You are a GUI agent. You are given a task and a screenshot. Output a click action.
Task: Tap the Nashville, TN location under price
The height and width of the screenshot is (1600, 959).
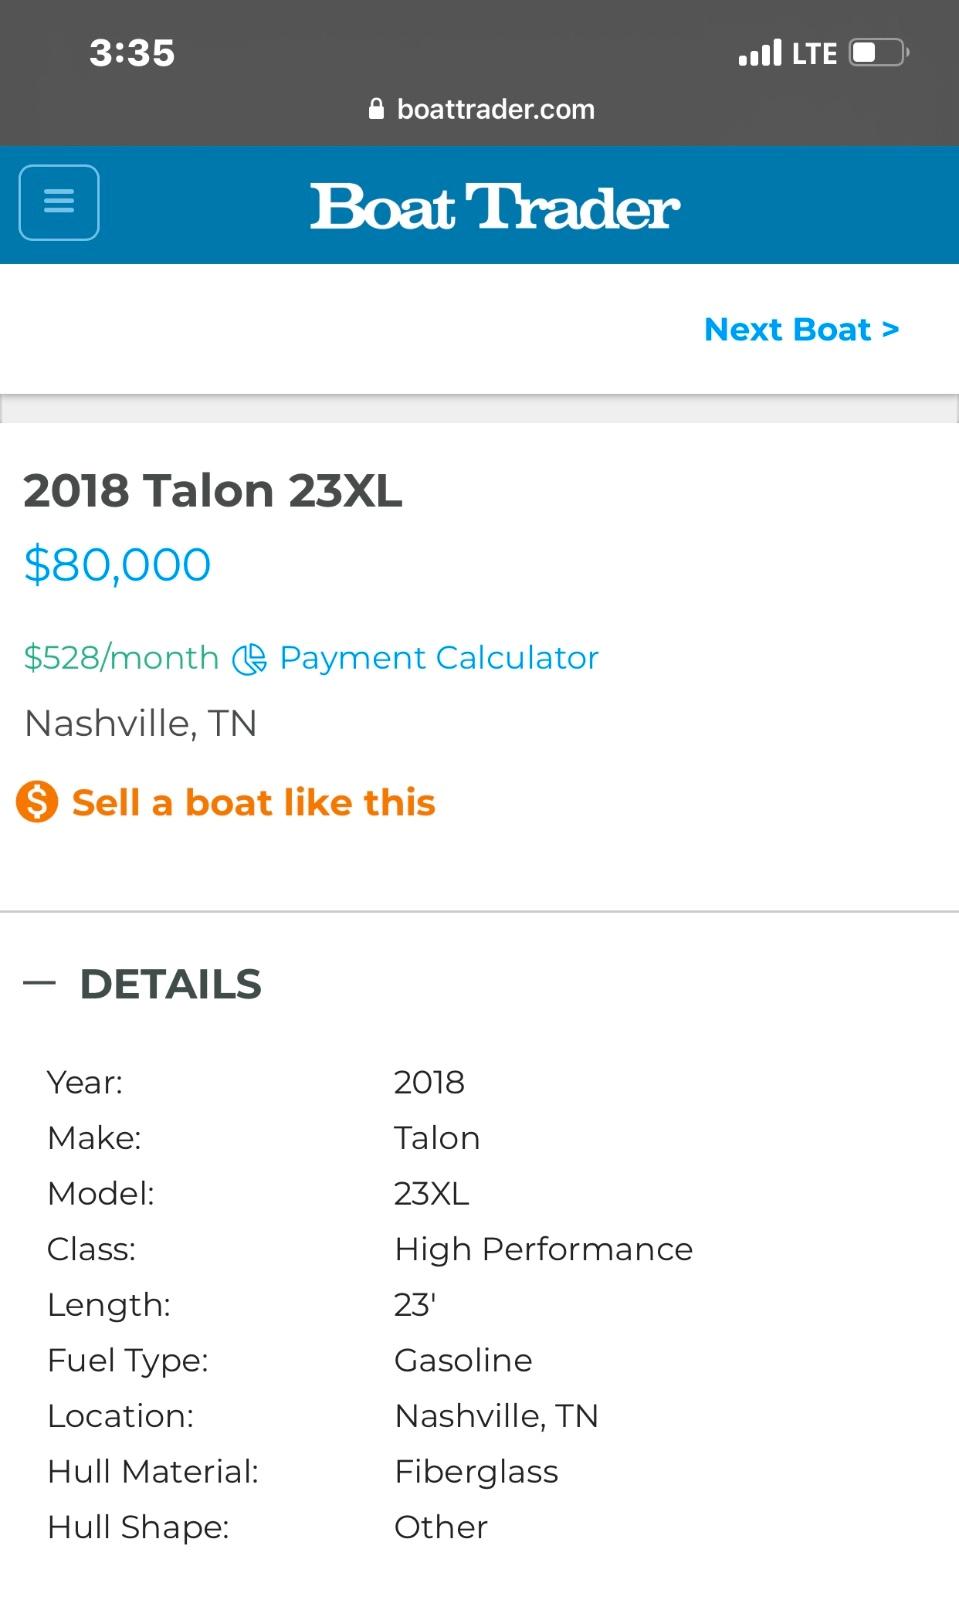pos(141,723)
